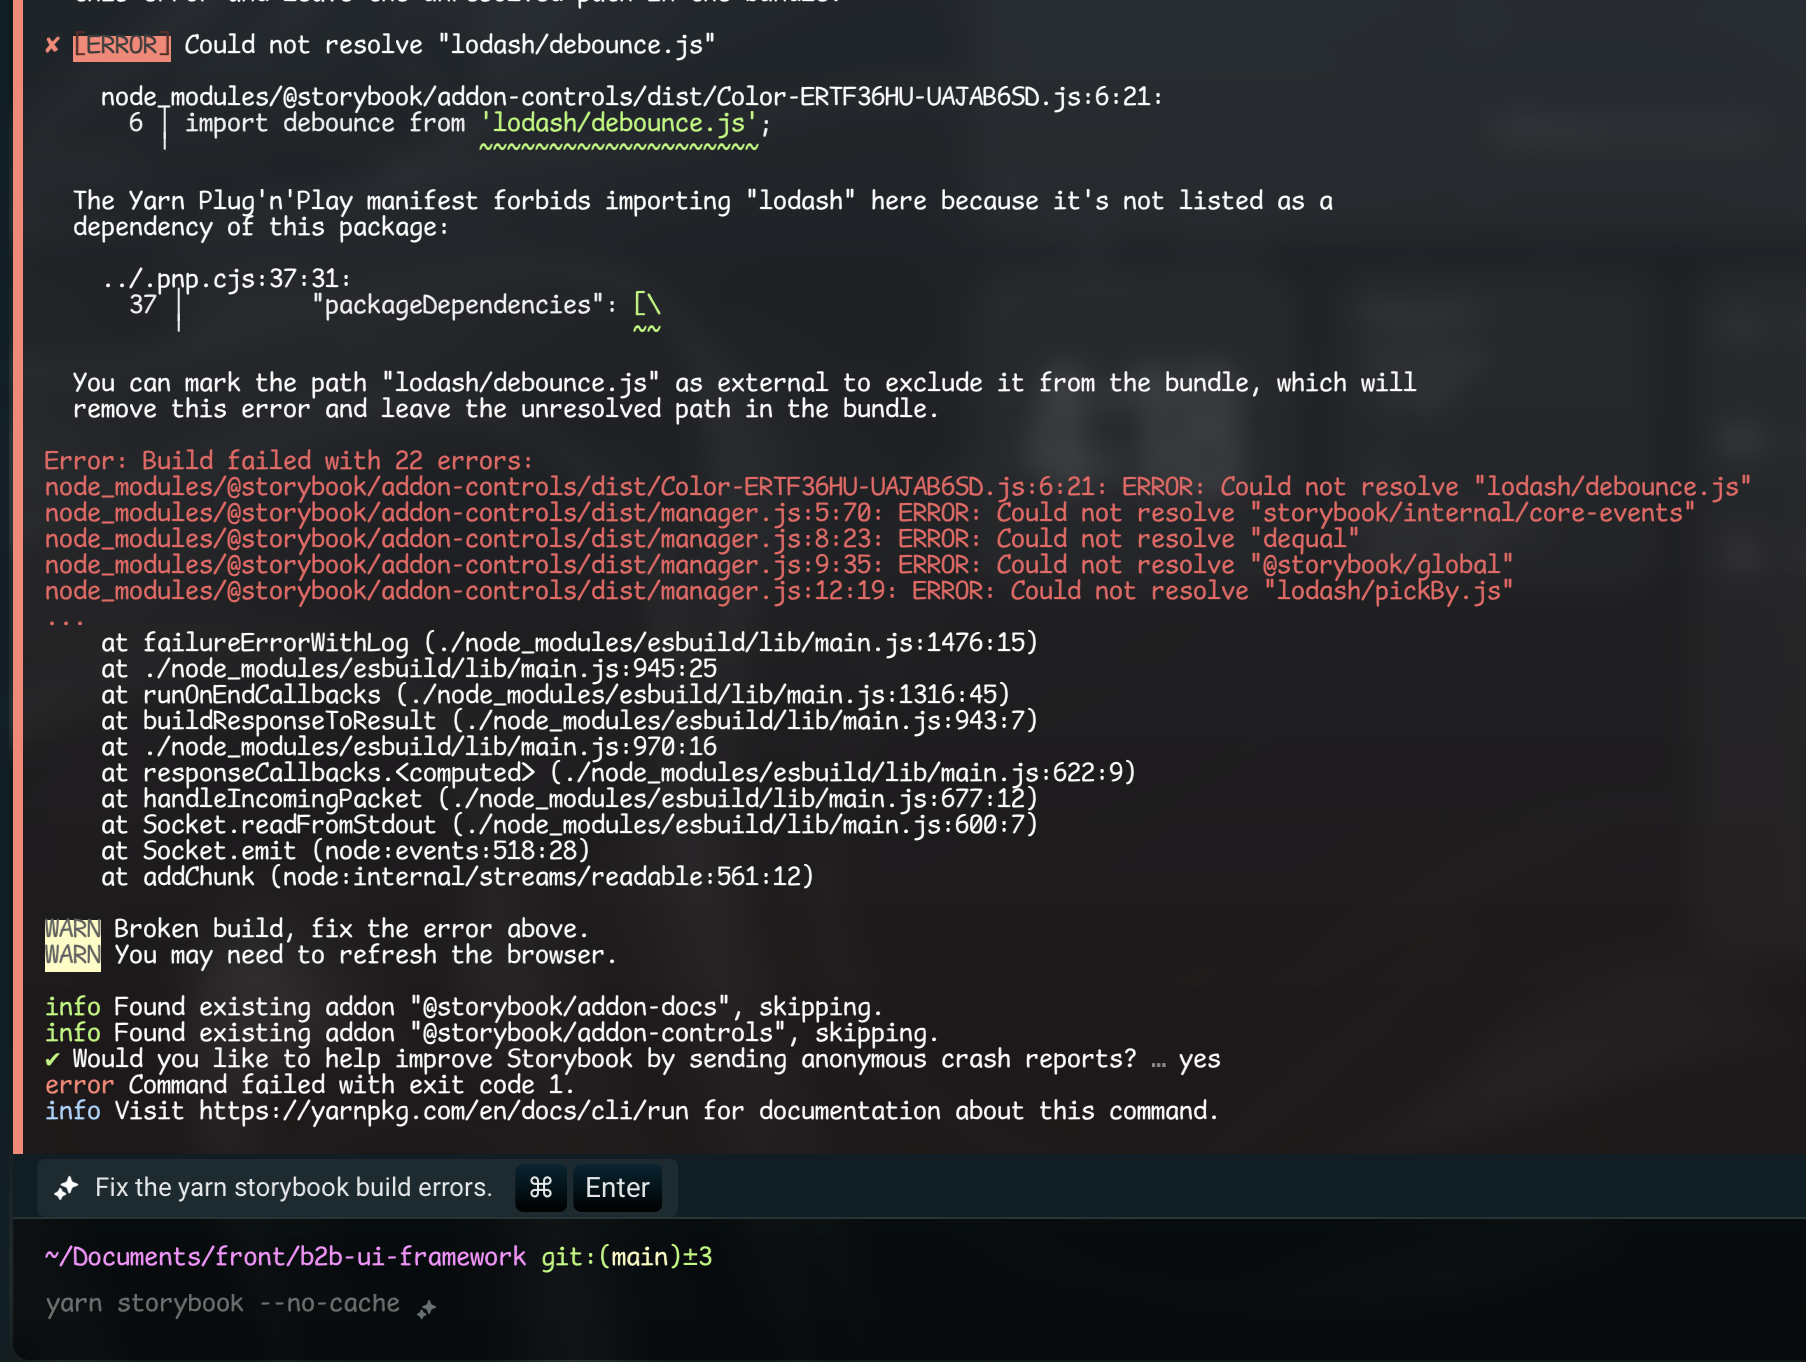
Task: Click the red error line about dequal
Action: coord(702,539)
